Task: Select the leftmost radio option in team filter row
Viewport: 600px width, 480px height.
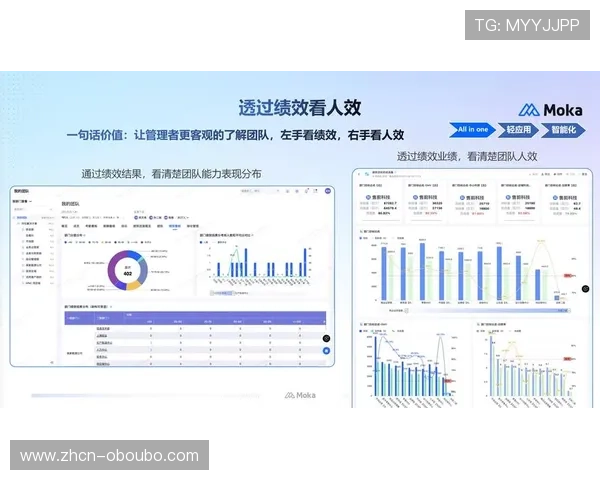Action: (140, 217)
